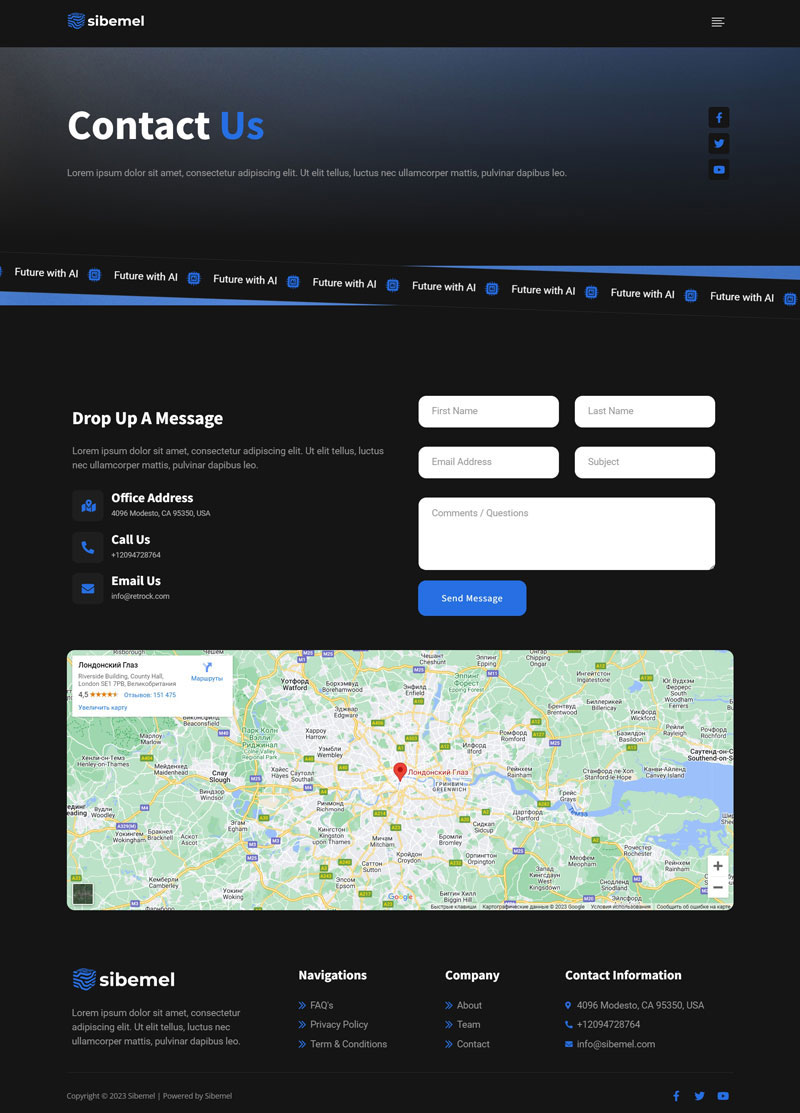
Task: Click the info@retrock.com email text
Action: [x=141, y=596]
